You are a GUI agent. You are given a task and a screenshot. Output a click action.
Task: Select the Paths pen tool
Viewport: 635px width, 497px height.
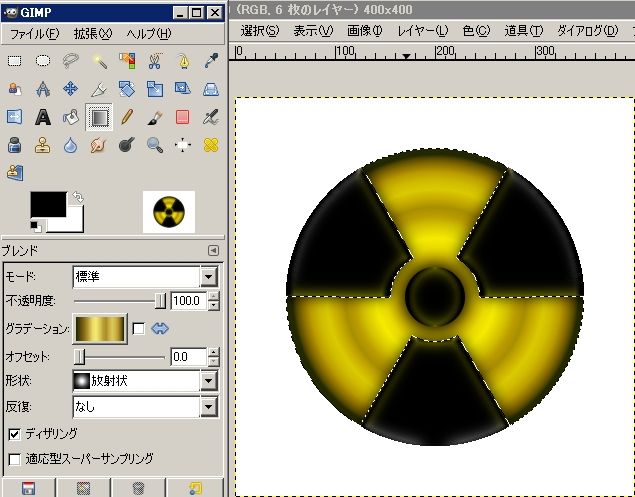tap(183, 61)
